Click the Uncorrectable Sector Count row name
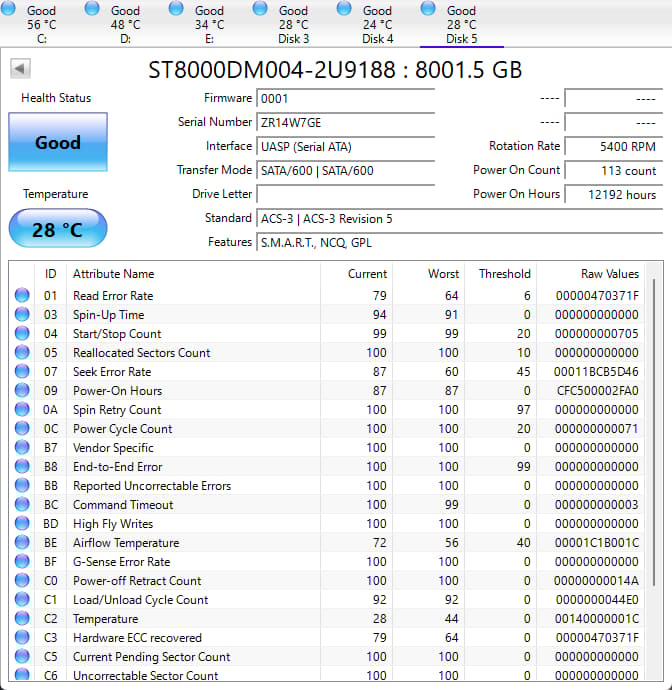 [x=145, y=675]
